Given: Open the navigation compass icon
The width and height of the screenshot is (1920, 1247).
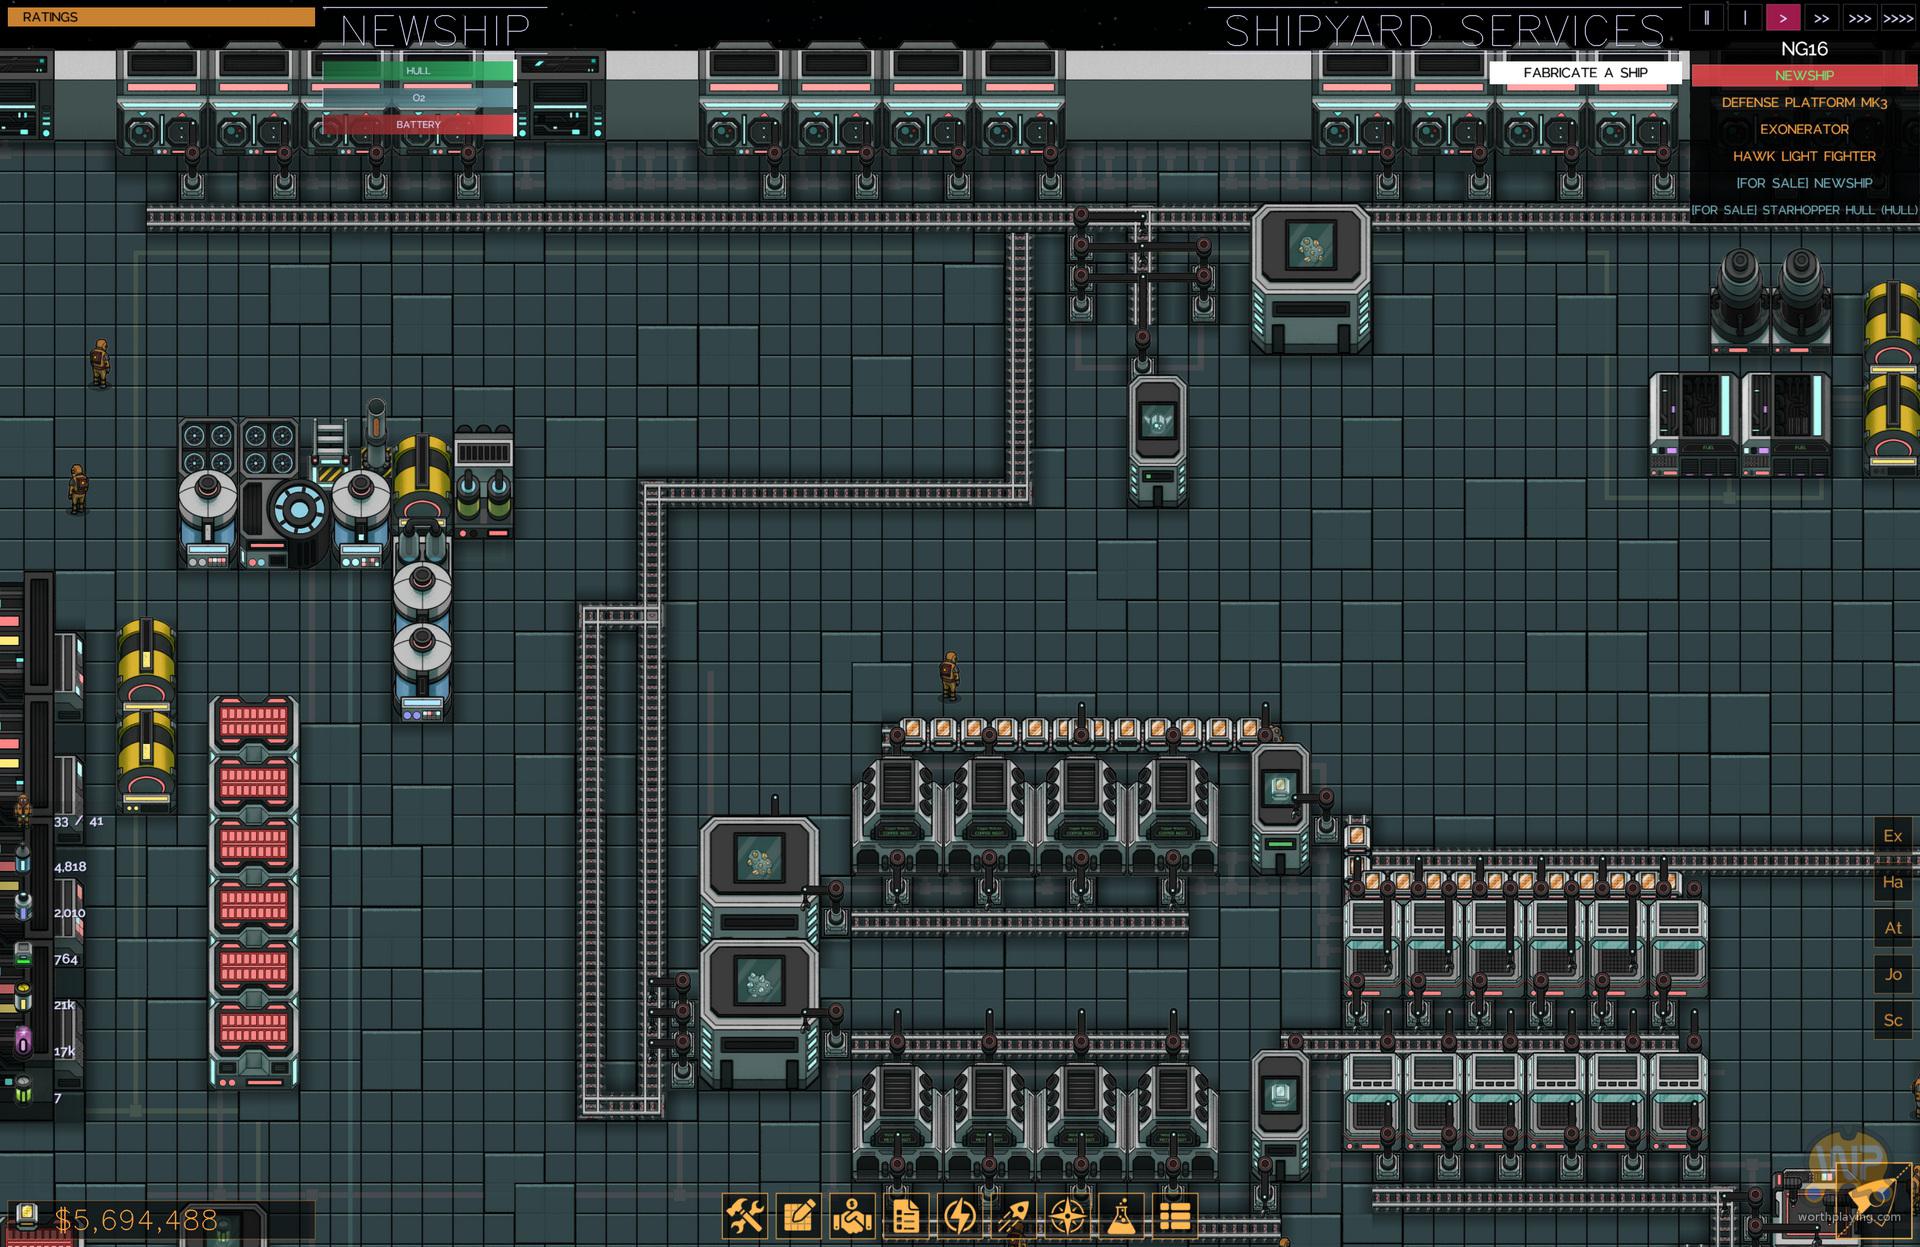Looking at the screenshot, I should coord(1068,1216).
